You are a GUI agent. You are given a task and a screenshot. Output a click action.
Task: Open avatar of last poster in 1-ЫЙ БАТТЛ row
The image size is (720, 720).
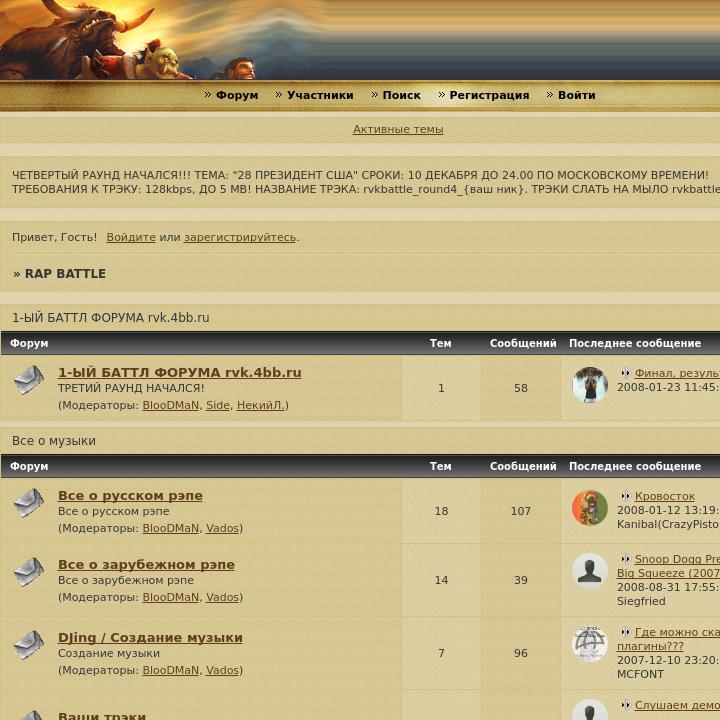click(x=590, y=385)
